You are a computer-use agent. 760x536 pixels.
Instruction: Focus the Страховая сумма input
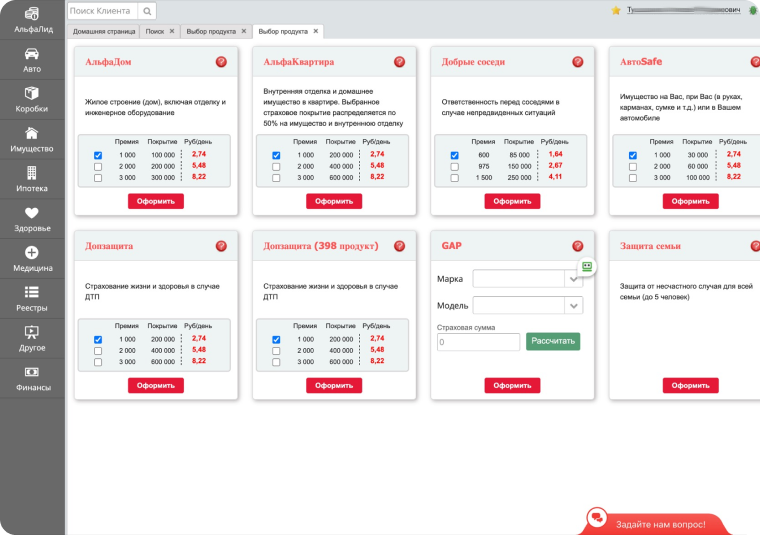click(x=478, y=342)
